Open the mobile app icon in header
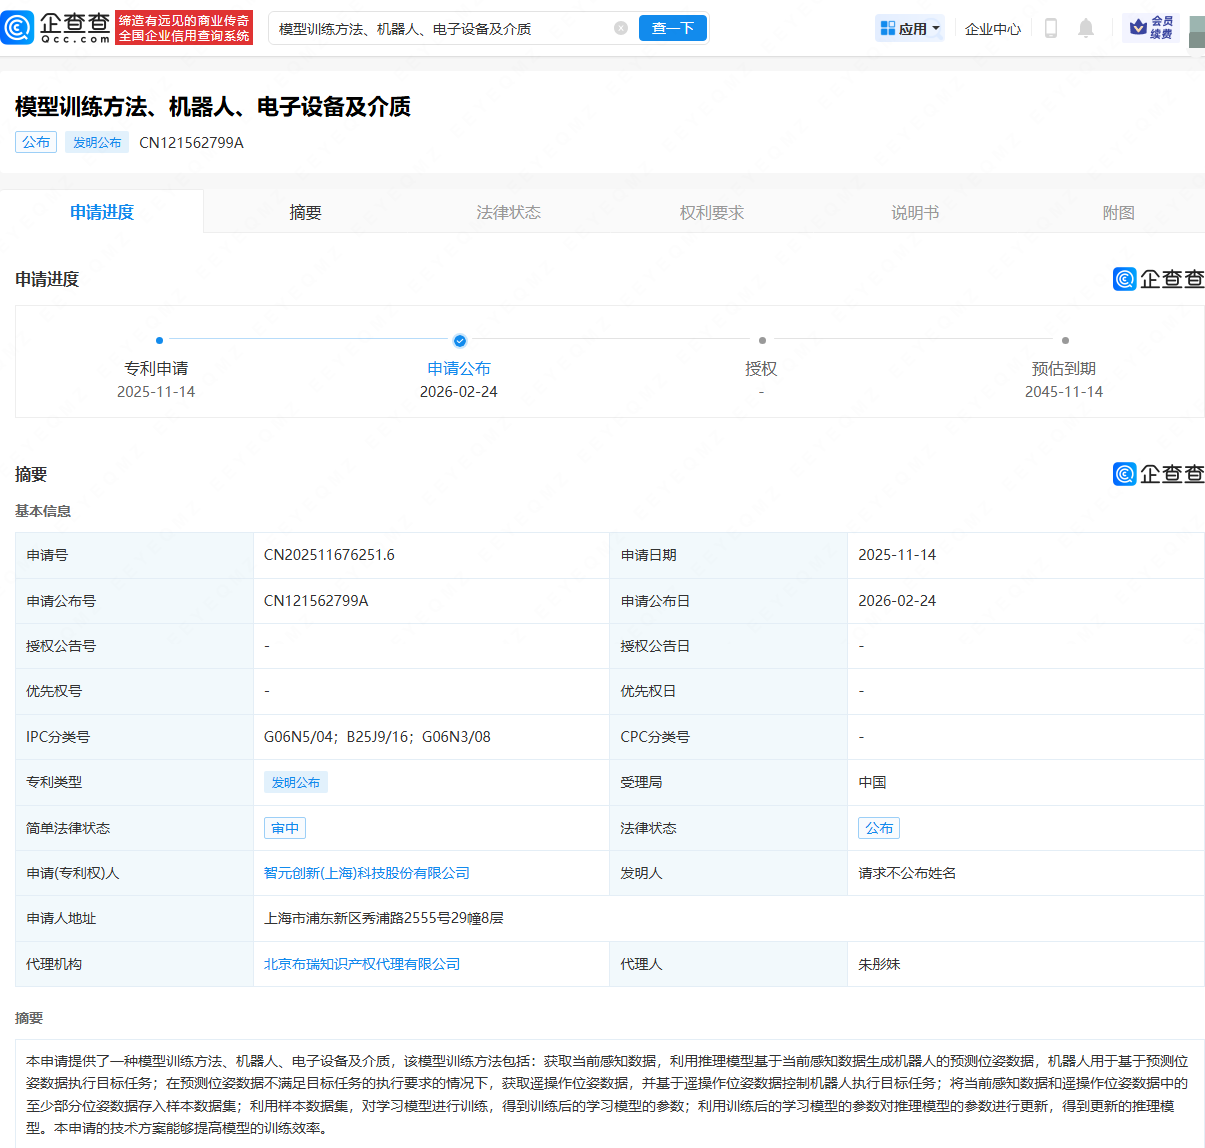 [x=1051, y=29]
